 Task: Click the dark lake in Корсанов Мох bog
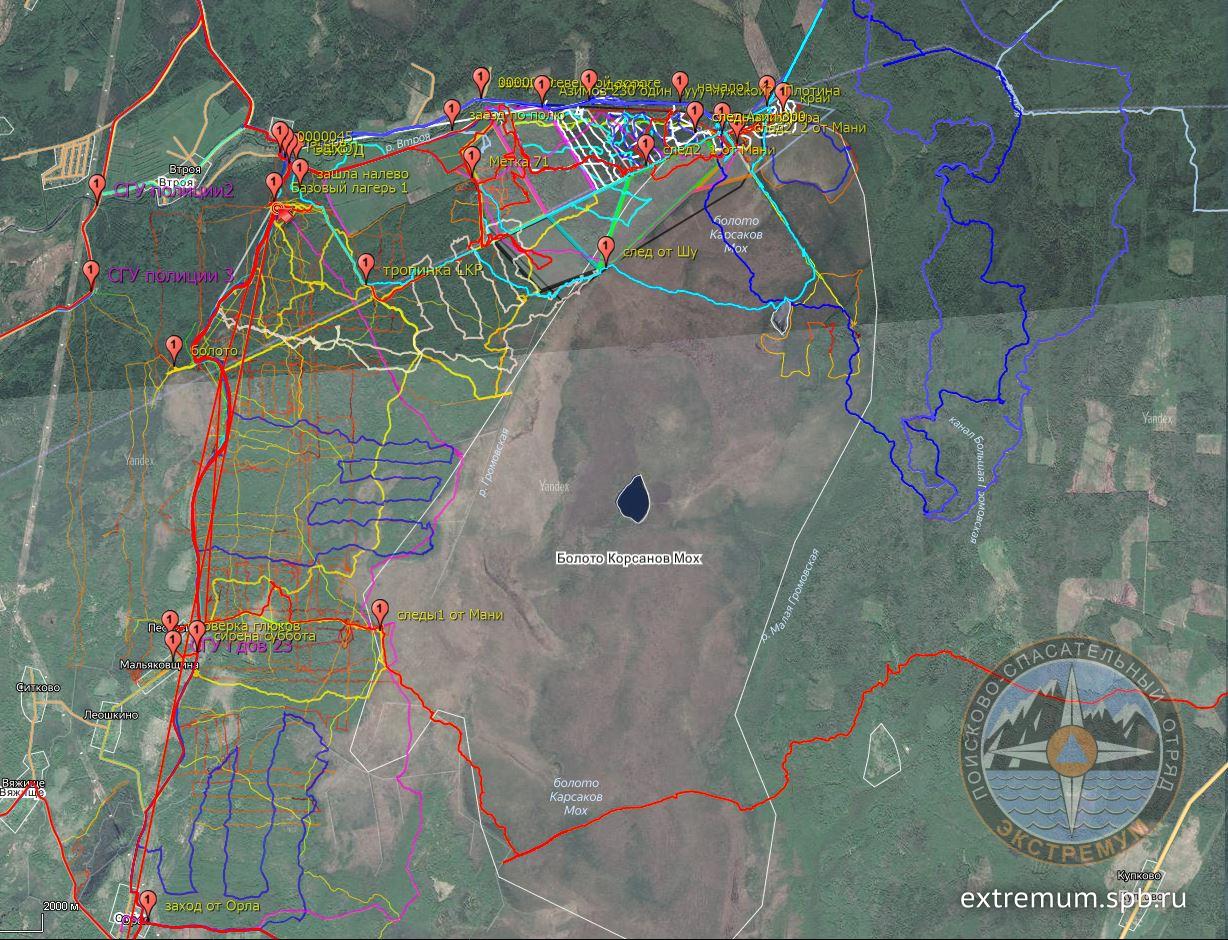632,498
